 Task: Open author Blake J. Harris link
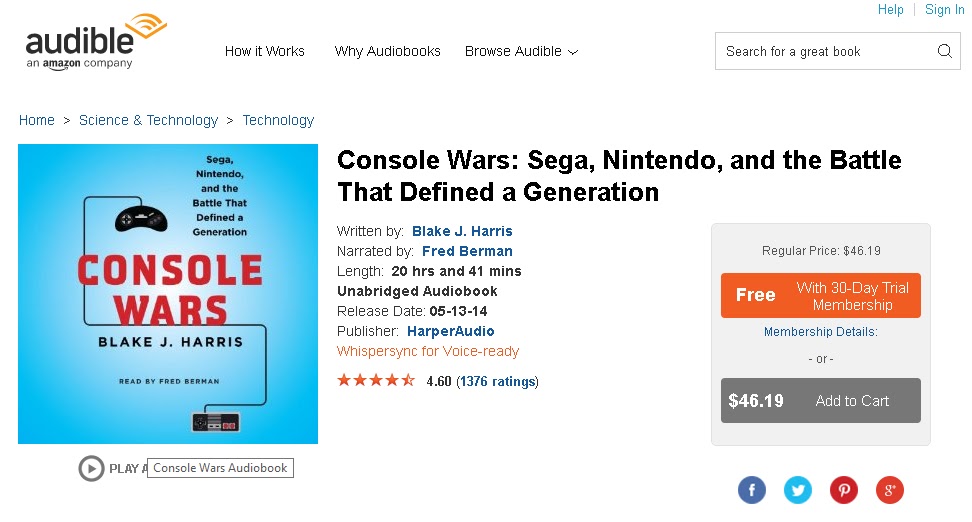tap(462, 231)
